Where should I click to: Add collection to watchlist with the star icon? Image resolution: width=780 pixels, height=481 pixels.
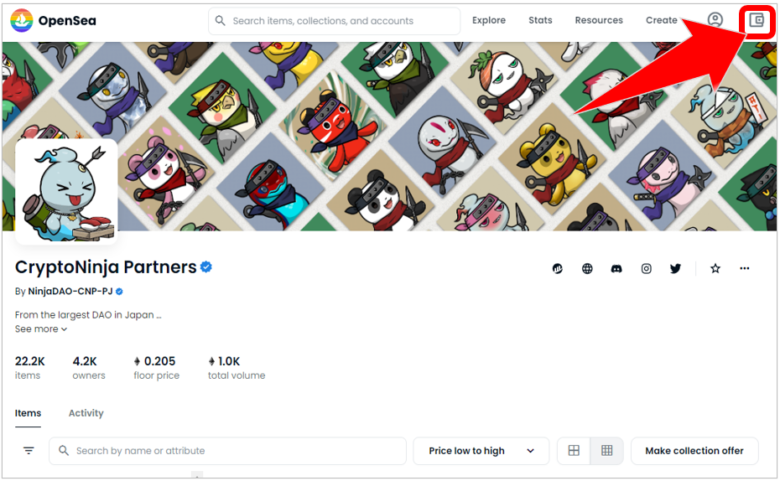(x=715, y=269)
